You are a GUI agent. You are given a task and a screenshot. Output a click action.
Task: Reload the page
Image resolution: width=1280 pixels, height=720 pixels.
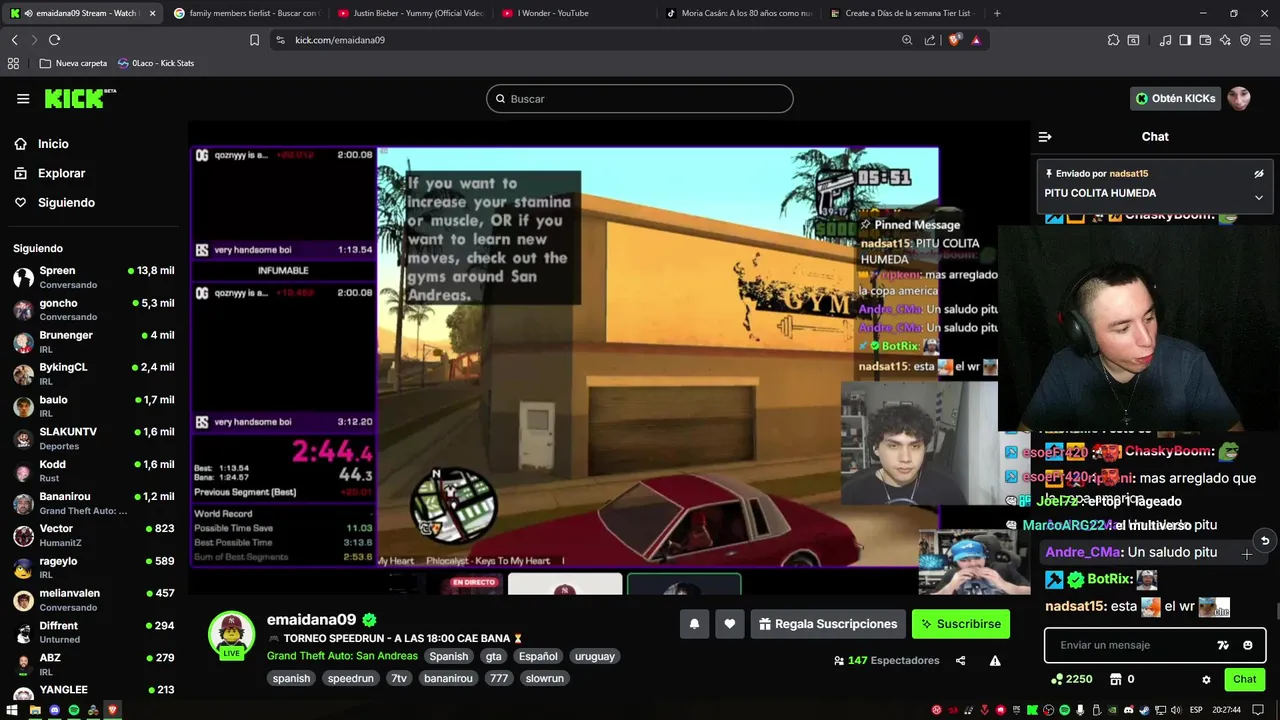tap(54, 40)
